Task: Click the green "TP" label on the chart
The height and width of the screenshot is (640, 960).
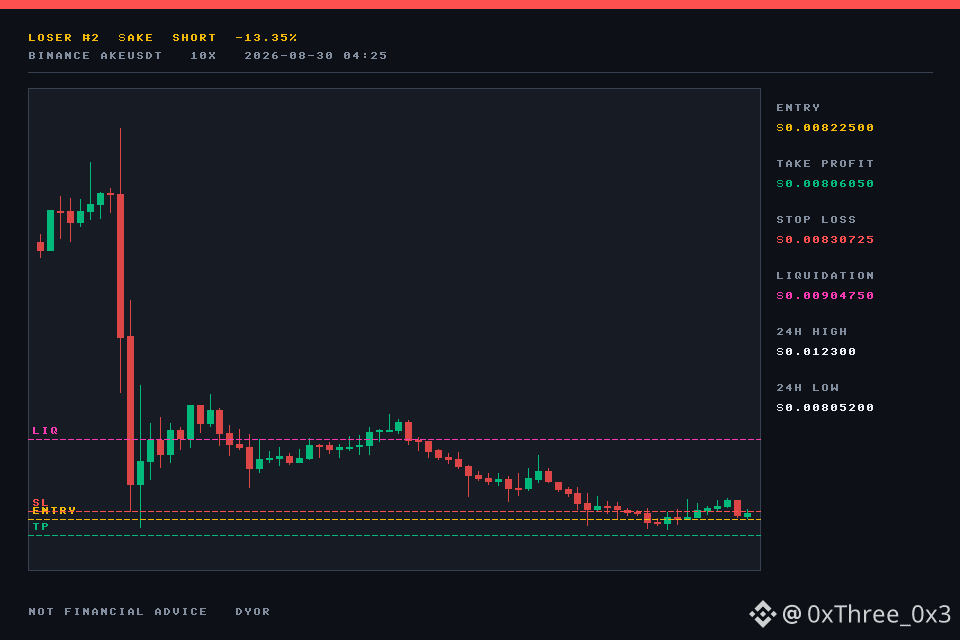Action: 40,527
